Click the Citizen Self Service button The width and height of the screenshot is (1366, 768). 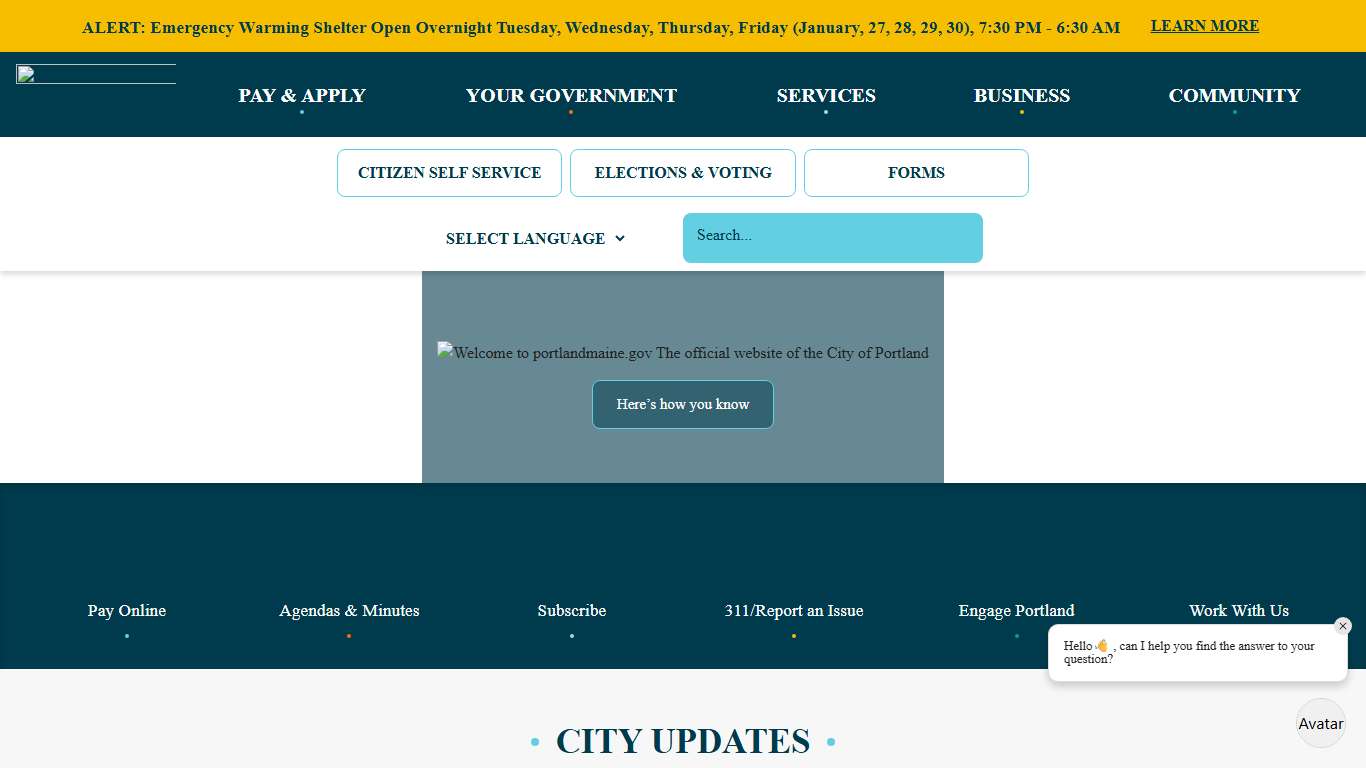pyautogui.click(x=449, y=172)
